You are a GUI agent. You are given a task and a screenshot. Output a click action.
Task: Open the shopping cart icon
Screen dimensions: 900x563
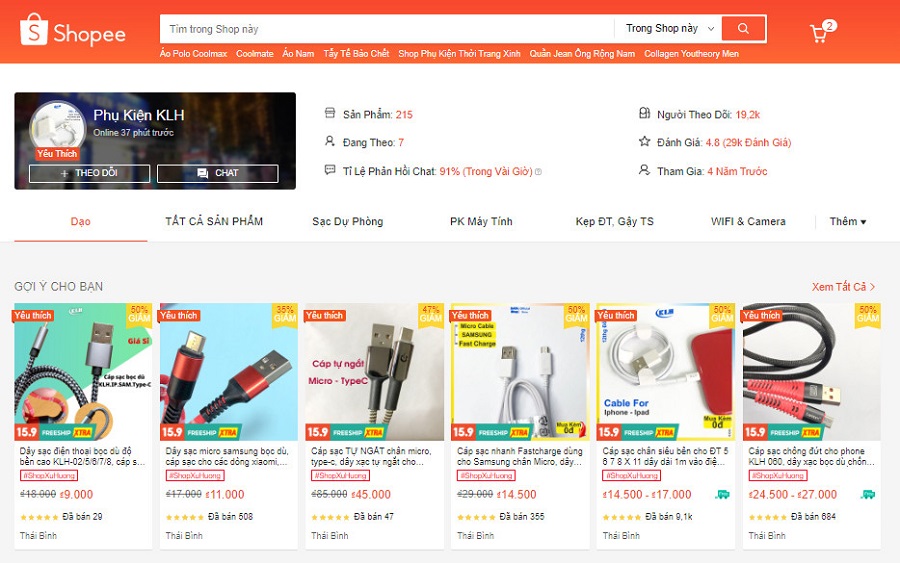(x=819, y=33)
